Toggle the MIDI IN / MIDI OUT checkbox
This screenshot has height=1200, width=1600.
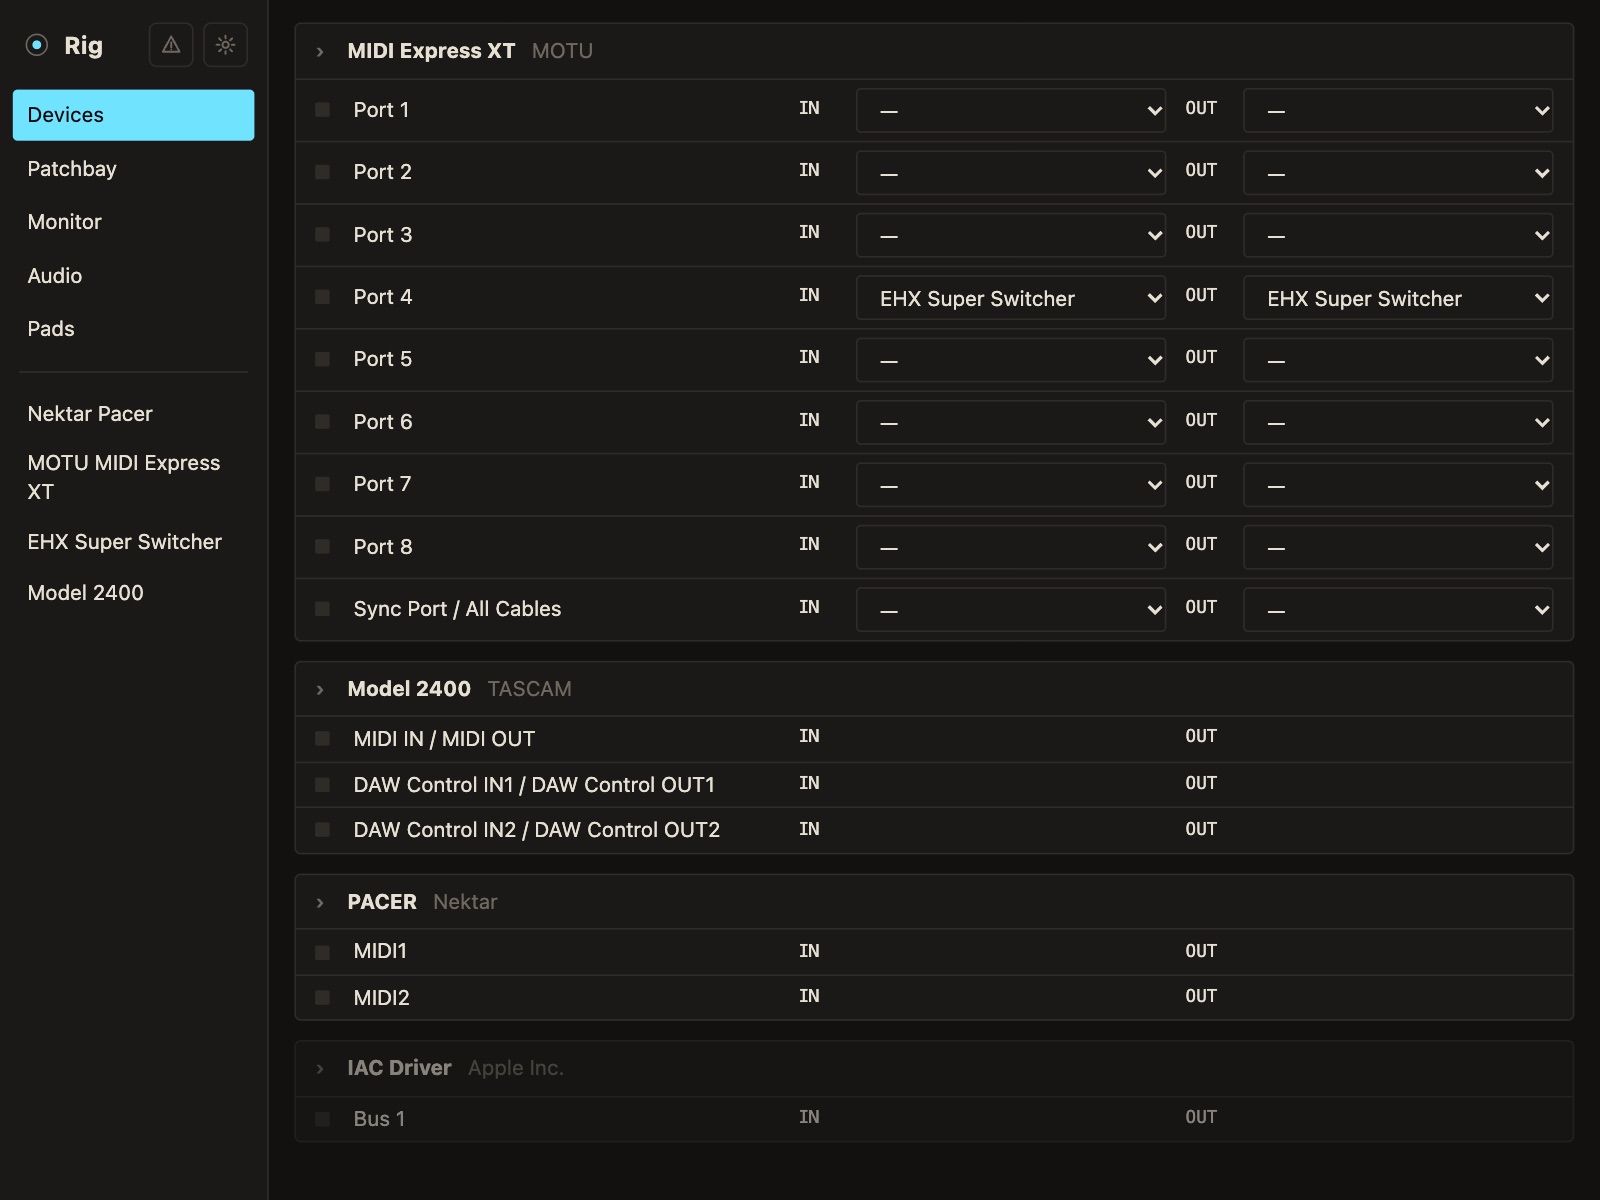point(322,739)
